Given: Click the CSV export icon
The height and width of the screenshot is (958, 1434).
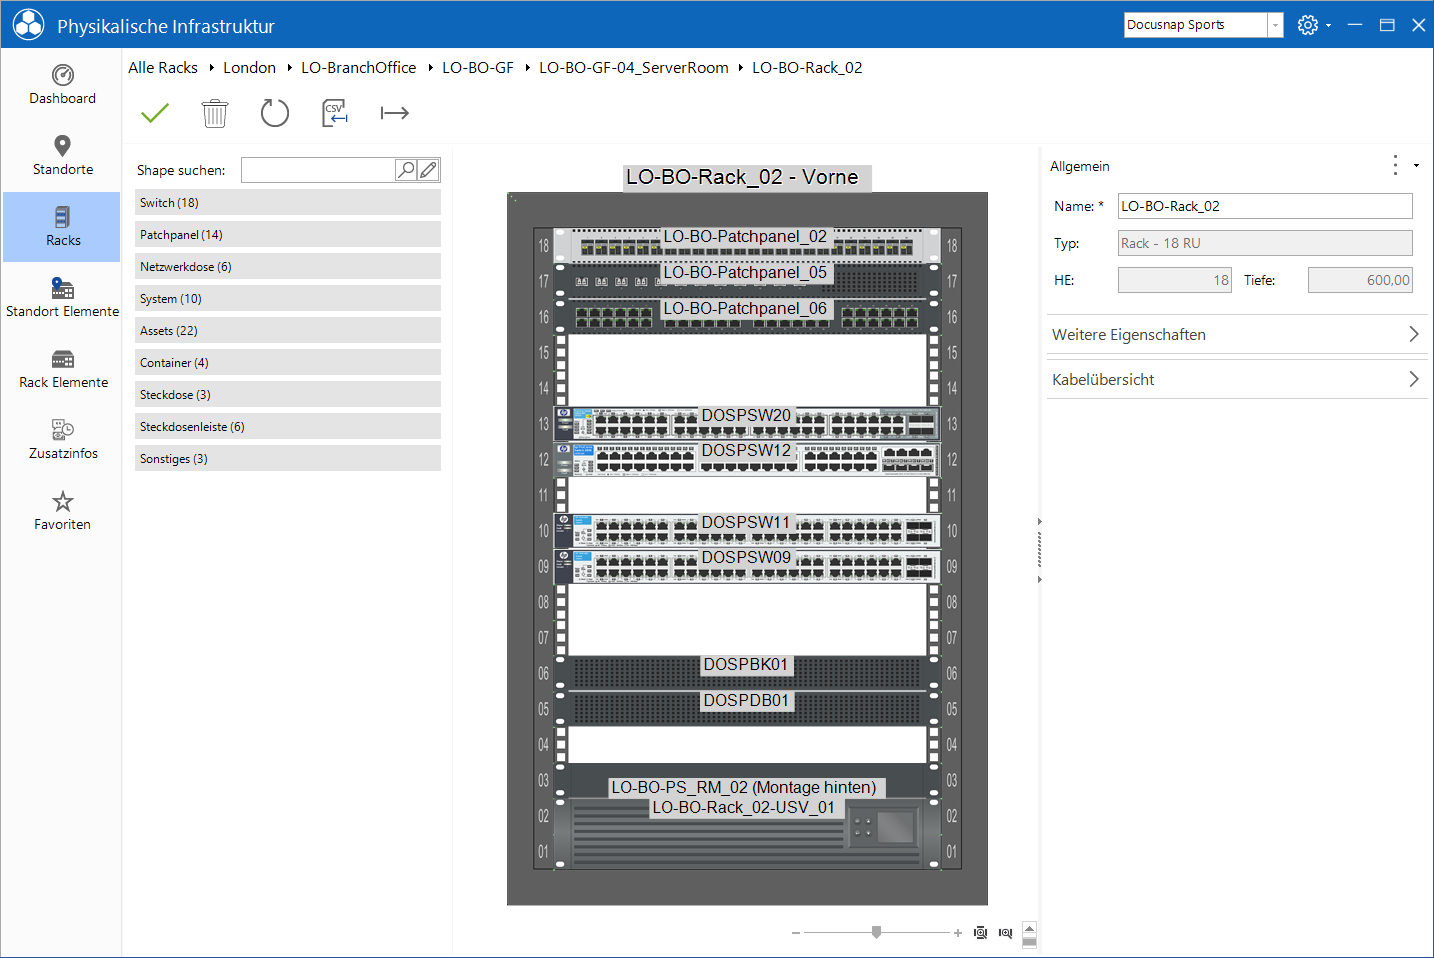Looking at the screenshot, I should [335, 113].
